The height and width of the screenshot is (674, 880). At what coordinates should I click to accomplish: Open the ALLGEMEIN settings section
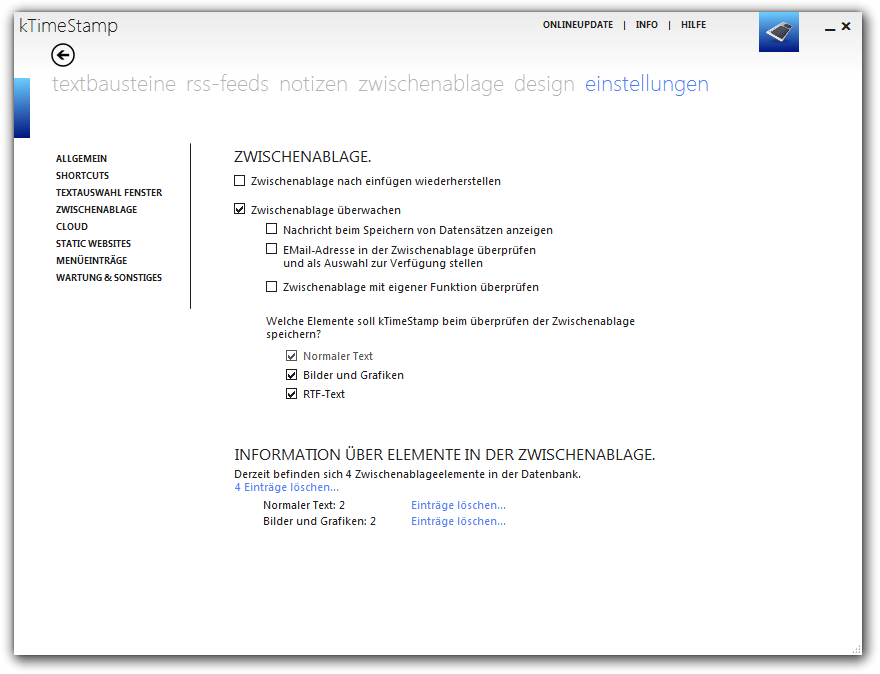click(x=81, y=159)
